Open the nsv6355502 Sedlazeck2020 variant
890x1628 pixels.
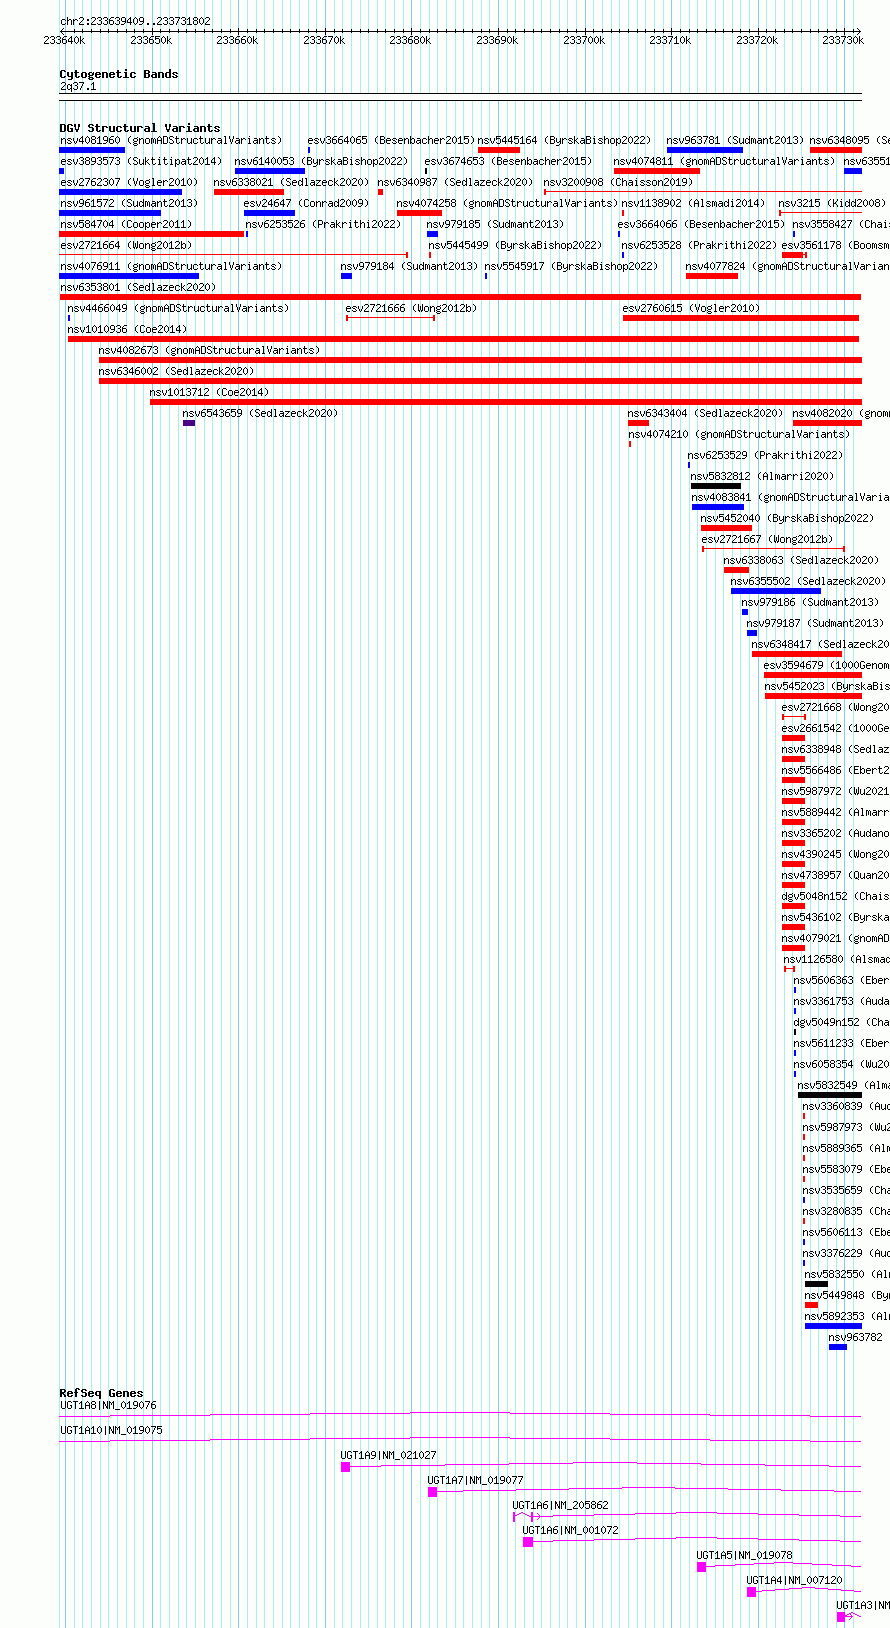pyautogui.click(x=809, y=581)
